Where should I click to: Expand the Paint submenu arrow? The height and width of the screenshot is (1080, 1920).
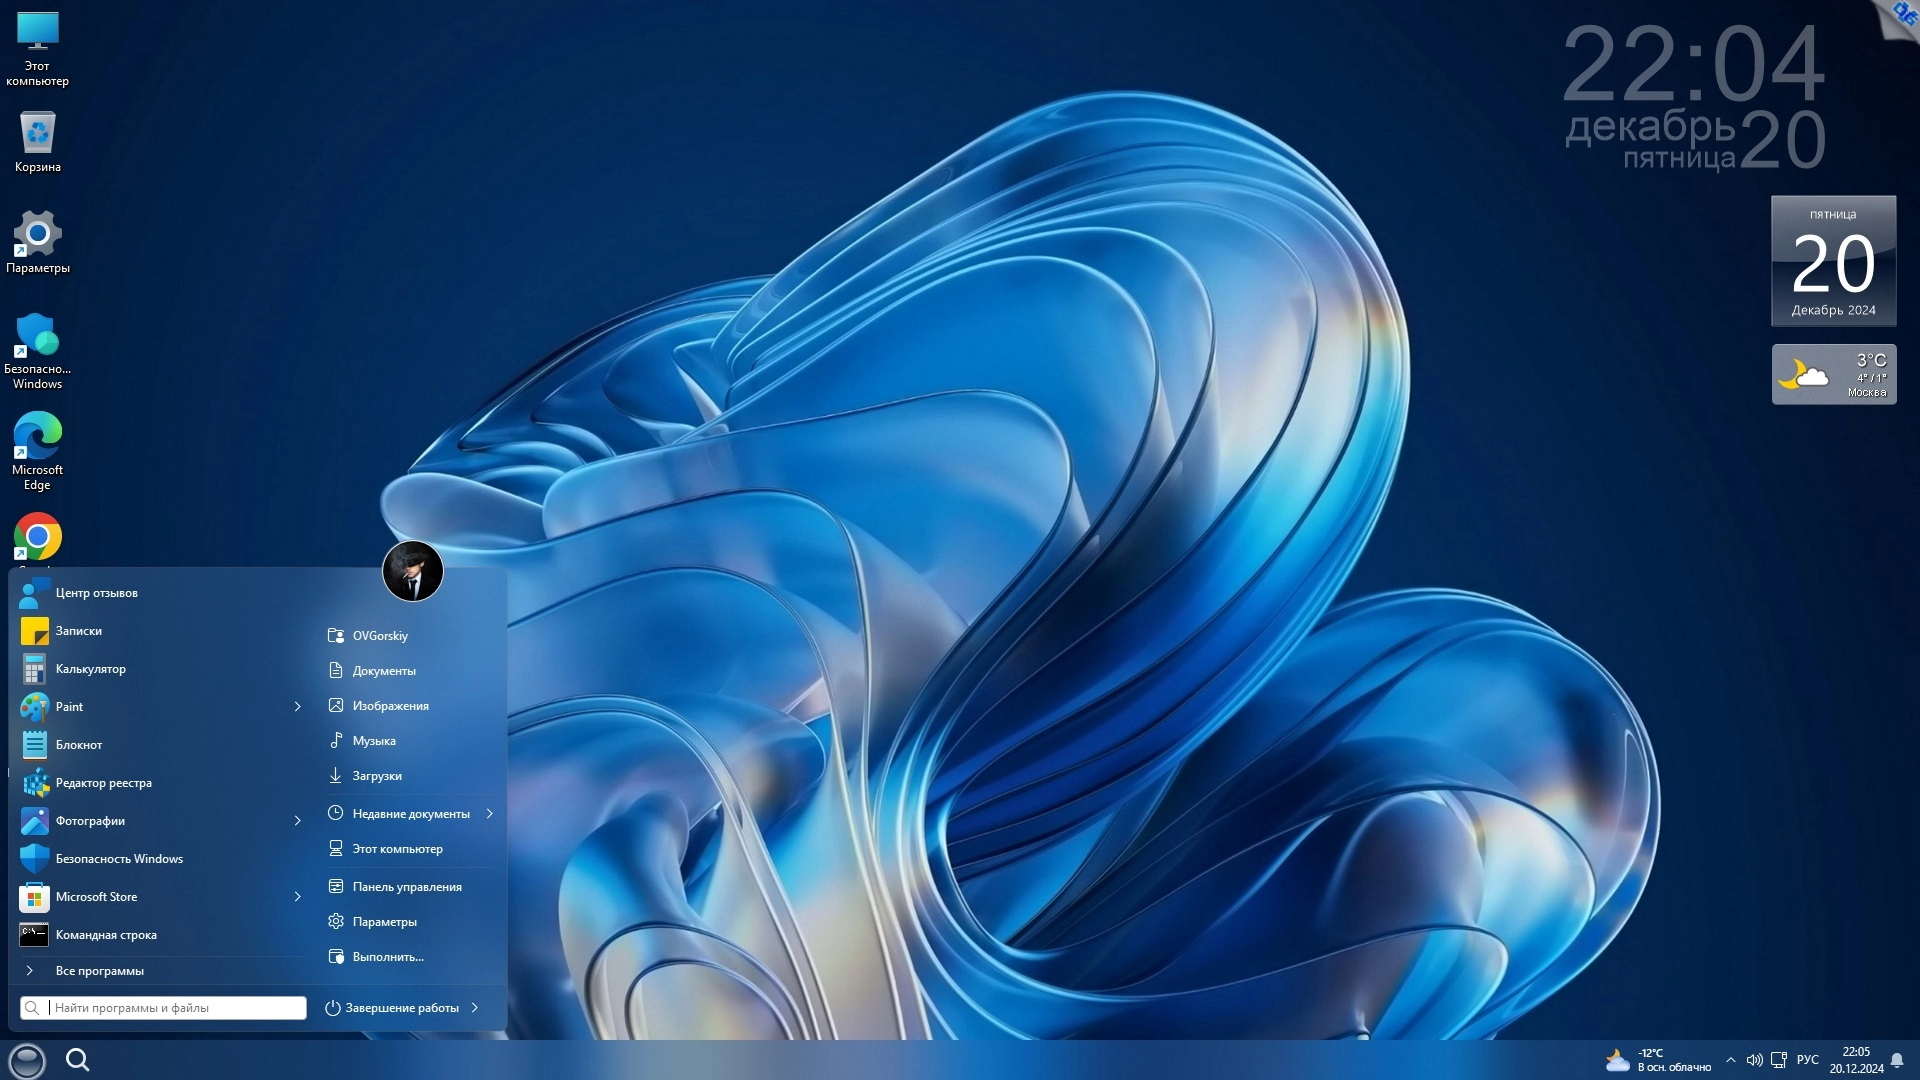[x=297, y=707]
